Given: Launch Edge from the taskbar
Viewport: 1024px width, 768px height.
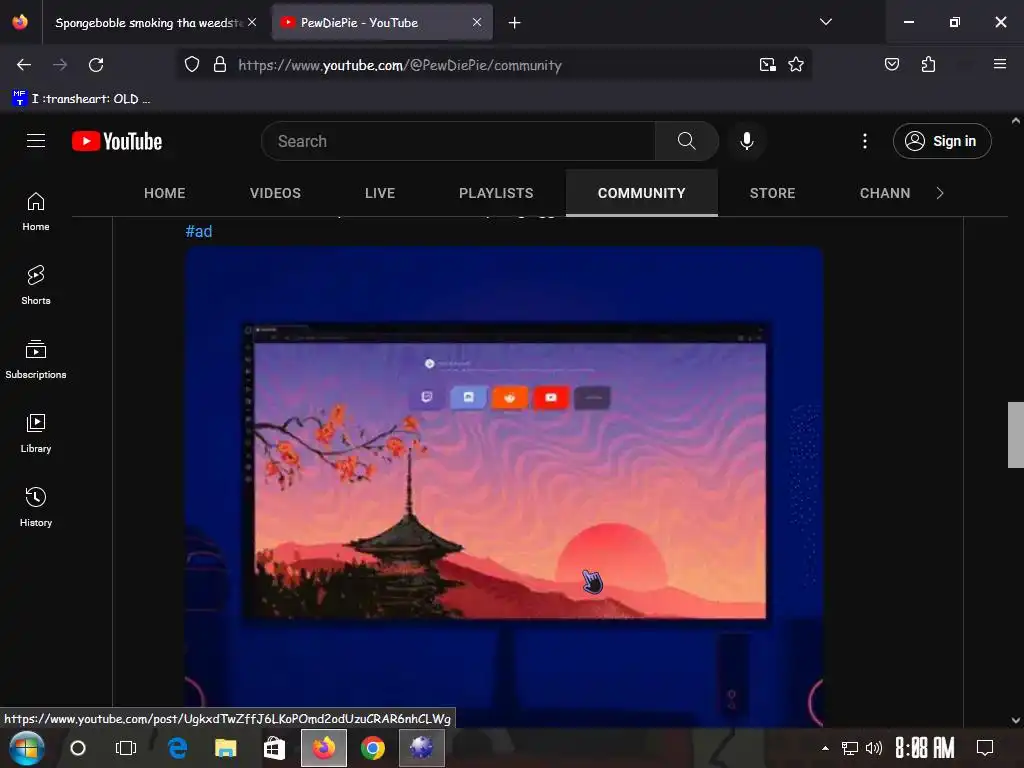Looking at the screenshot, I should point(177,748).
